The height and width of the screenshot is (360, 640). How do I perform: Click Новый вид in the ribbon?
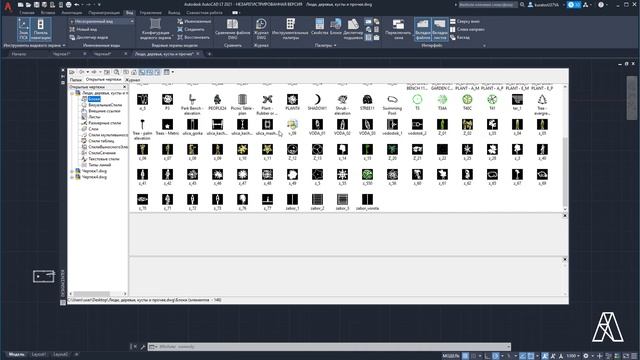point(83,29)
